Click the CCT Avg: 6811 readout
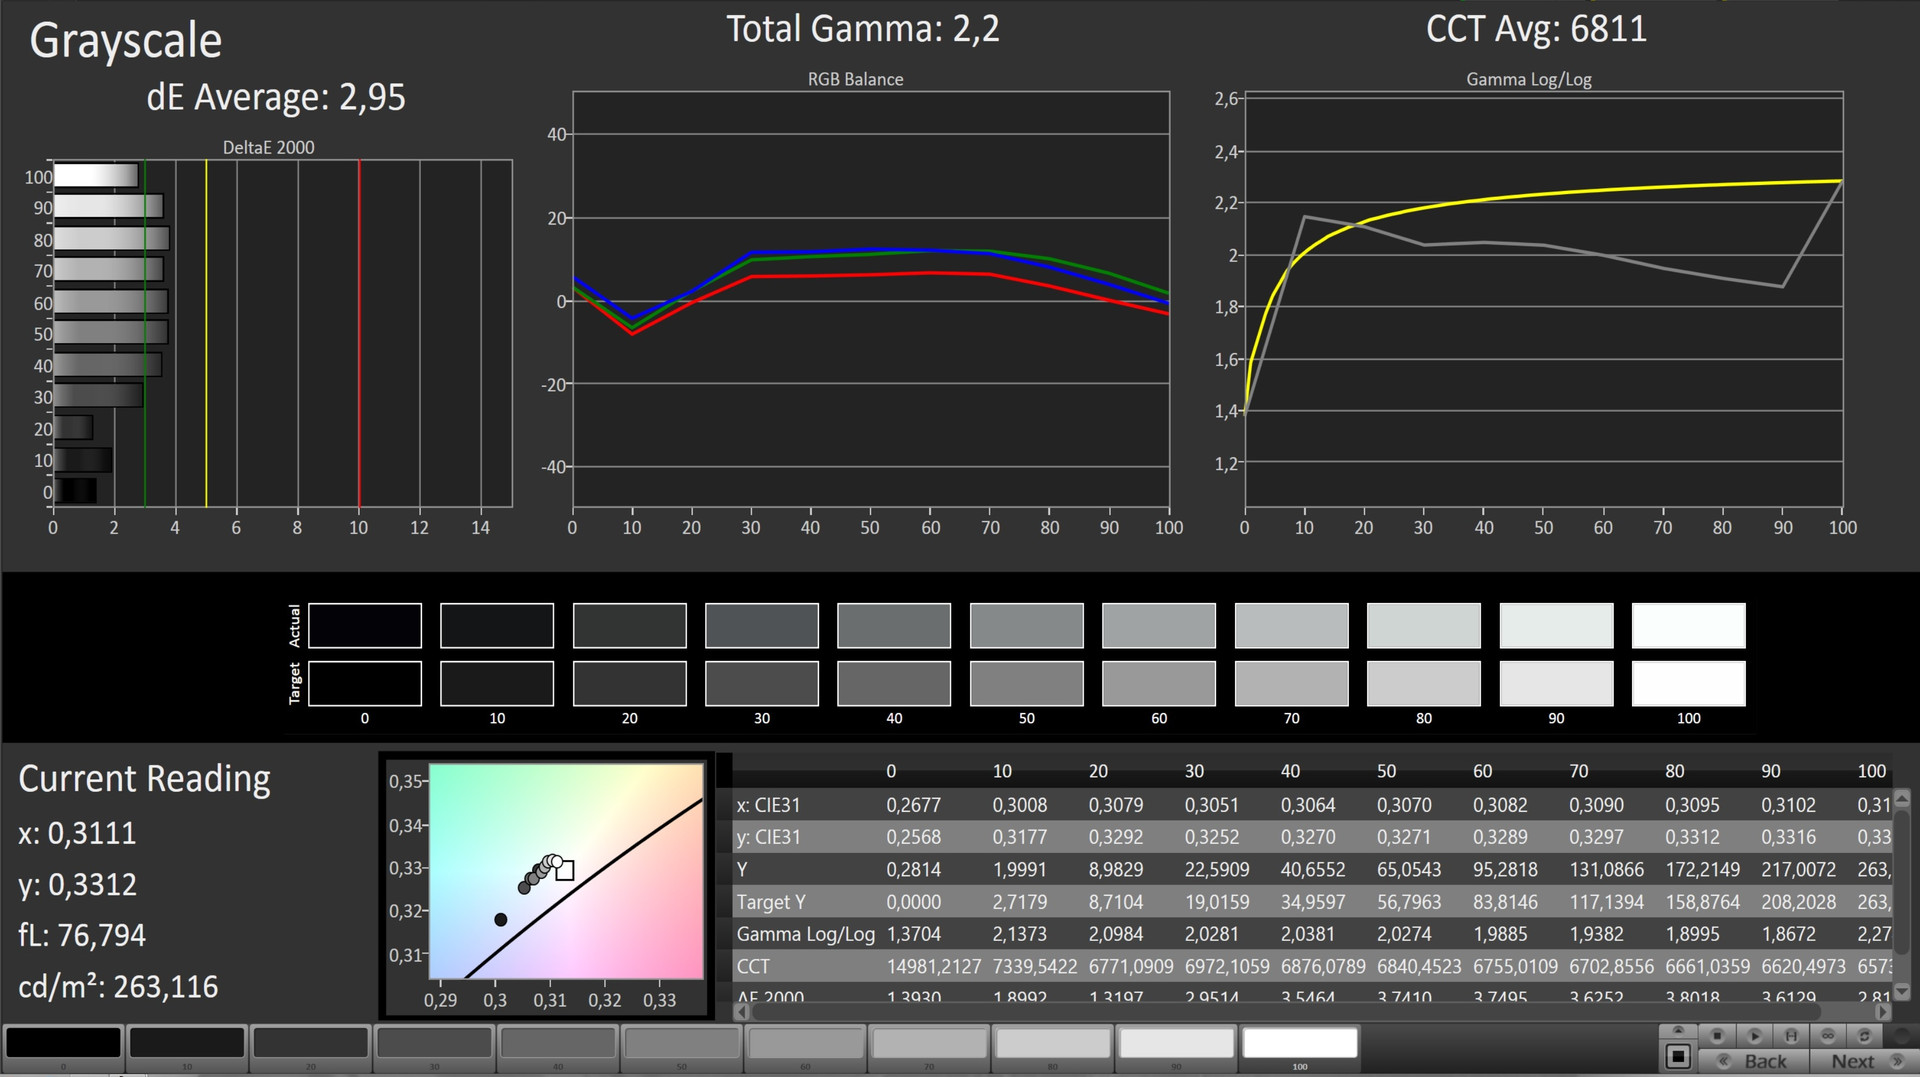This screenshot has width=1920, height=1077. [x=1536, y=29]
